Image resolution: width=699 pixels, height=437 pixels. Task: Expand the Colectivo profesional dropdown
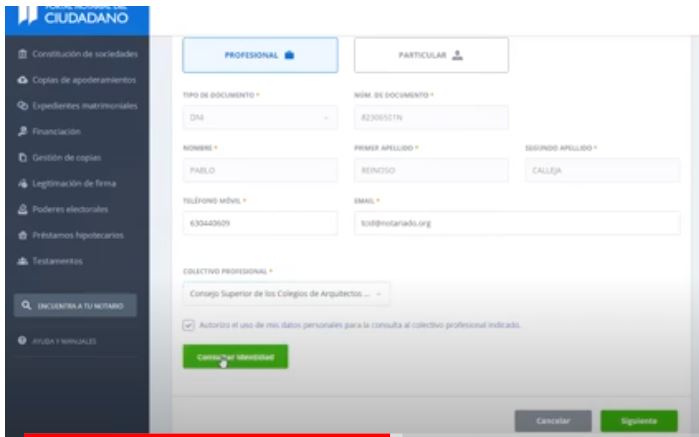click(x=286, y=294)
